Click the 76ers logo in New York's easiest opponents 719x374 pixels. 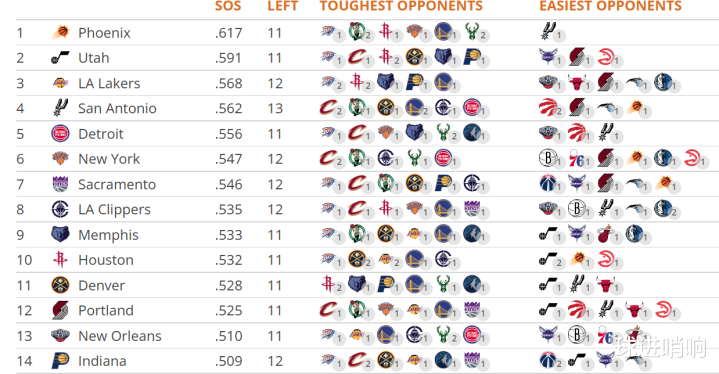point(576,159)
